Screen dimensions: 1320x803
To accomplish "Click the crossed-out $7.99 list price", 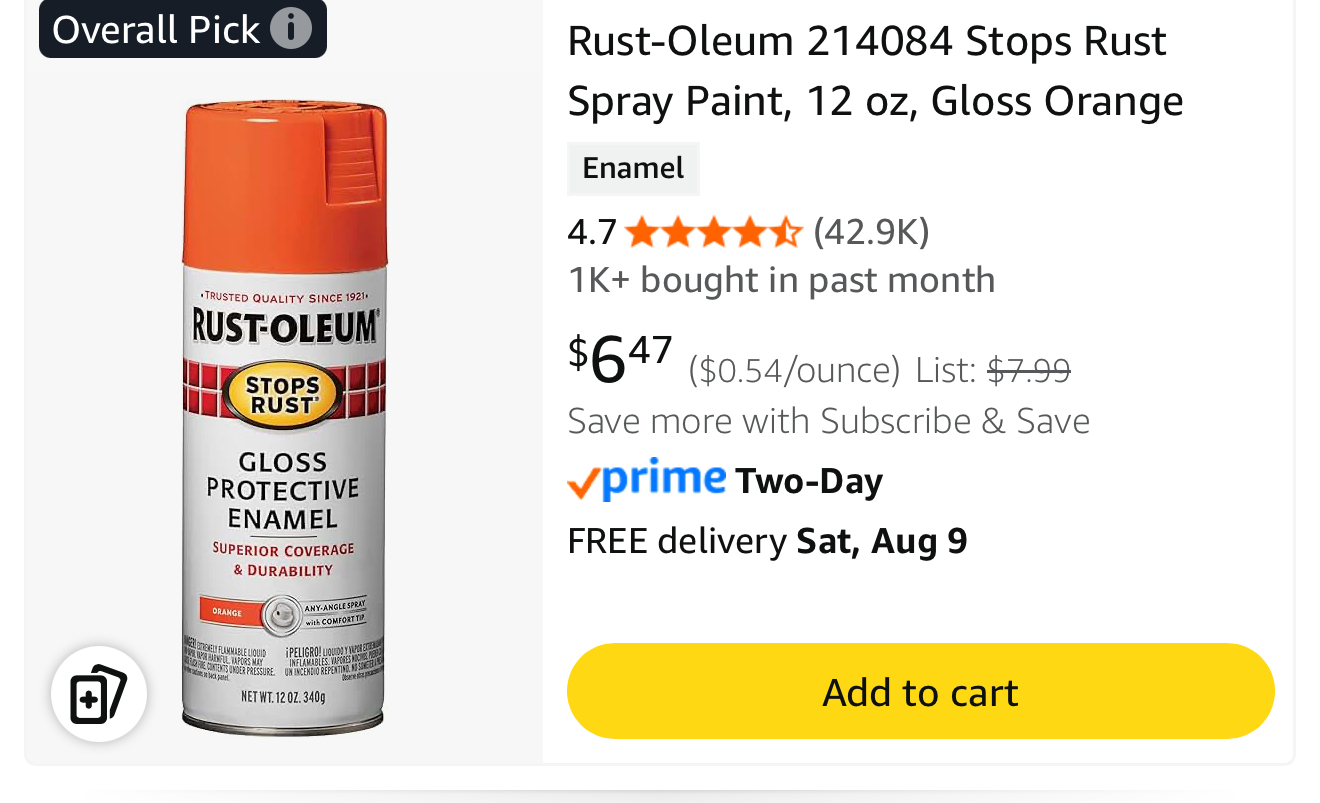I will [x=1029, y=370].
